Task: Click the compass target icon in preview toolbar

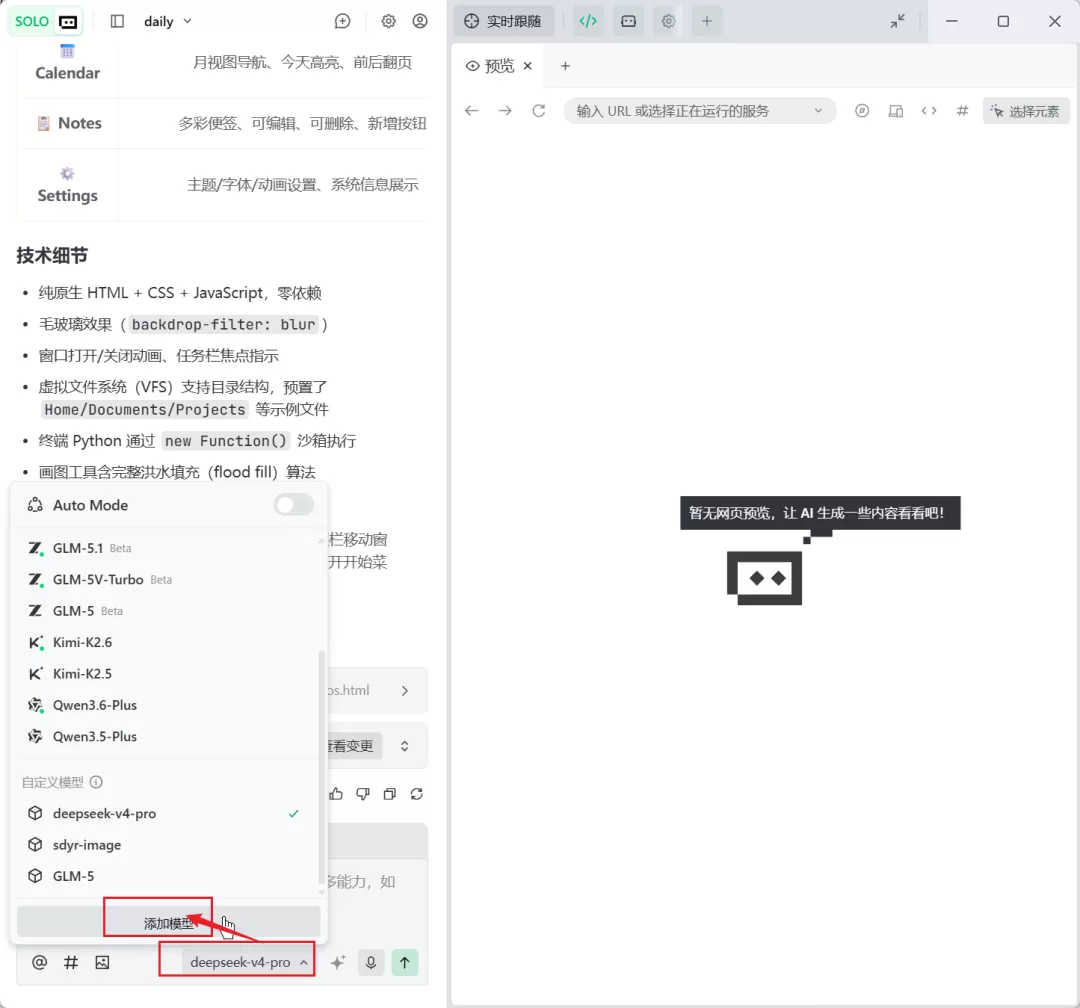Action: click(862, 111)
